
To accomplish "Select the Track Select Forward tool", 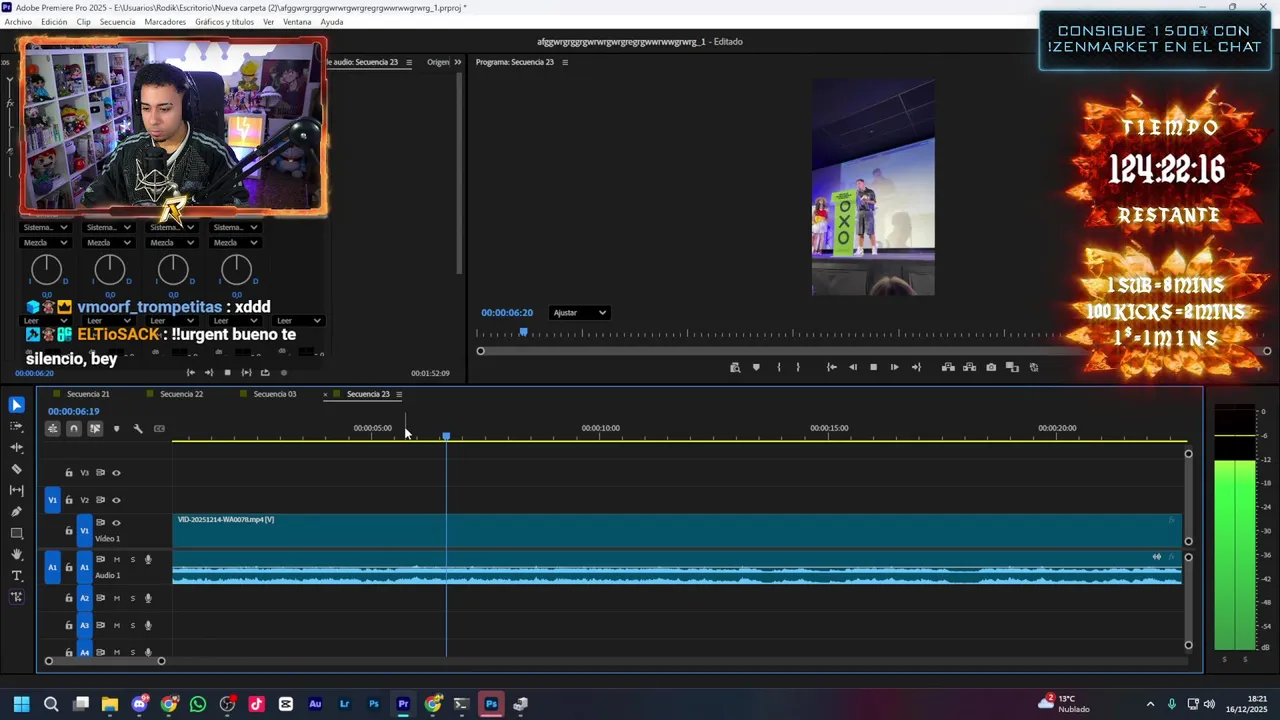I will pyautogui.click(x=16, y=426).
